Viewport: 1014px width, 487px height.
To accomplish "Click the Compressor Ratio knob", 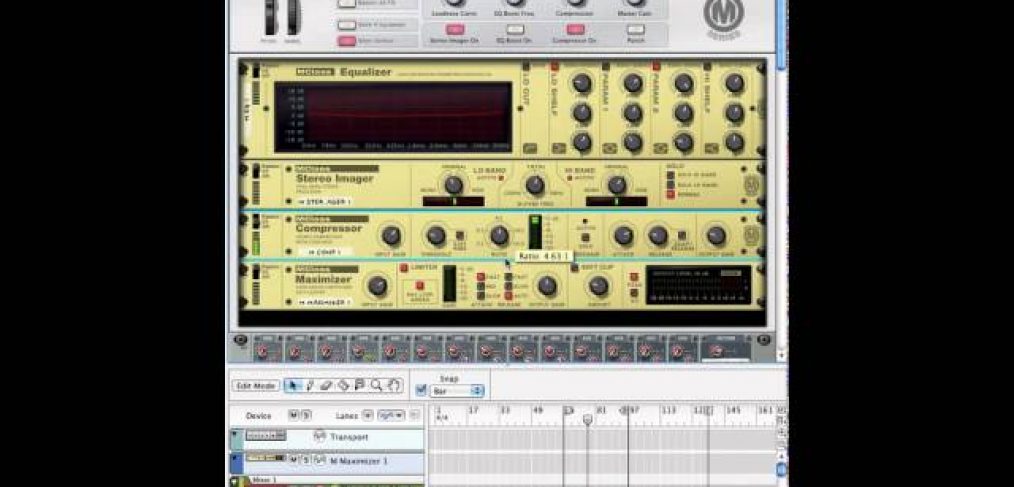I will pyautogui.click(x=499, y=235).
